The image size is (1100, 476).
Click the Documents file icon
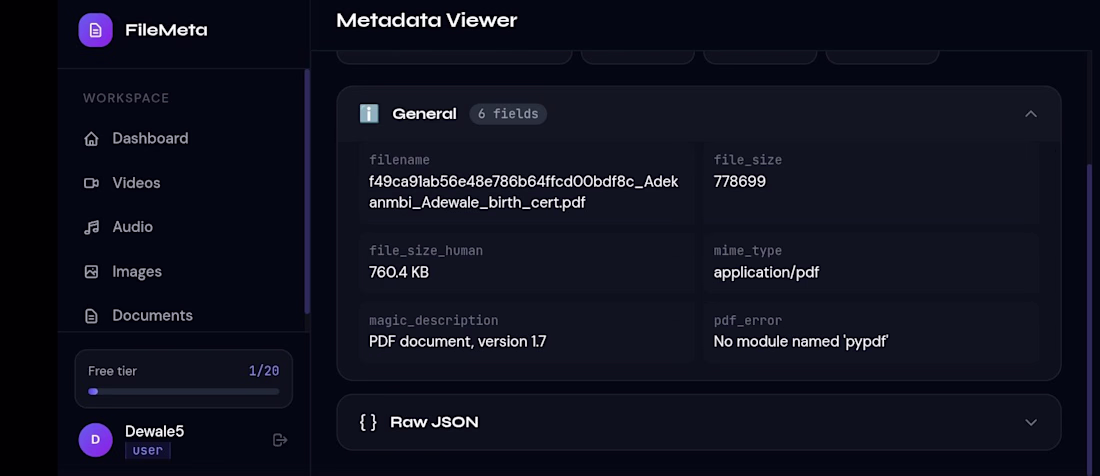[x=92, y=316]
